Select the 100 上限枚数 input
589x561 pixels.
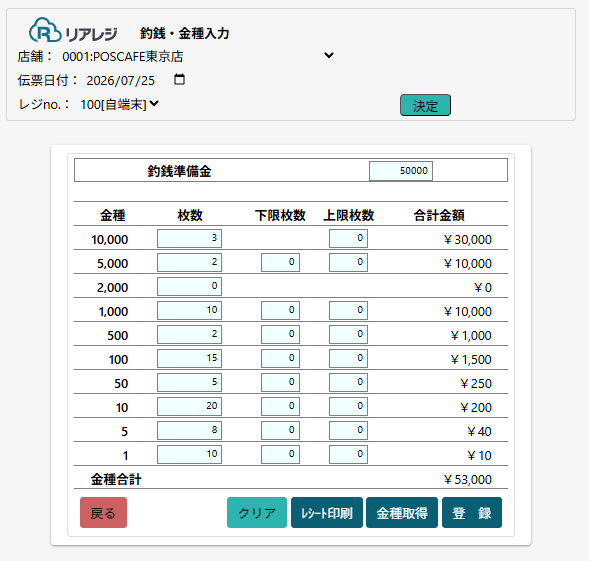point(348,359)
